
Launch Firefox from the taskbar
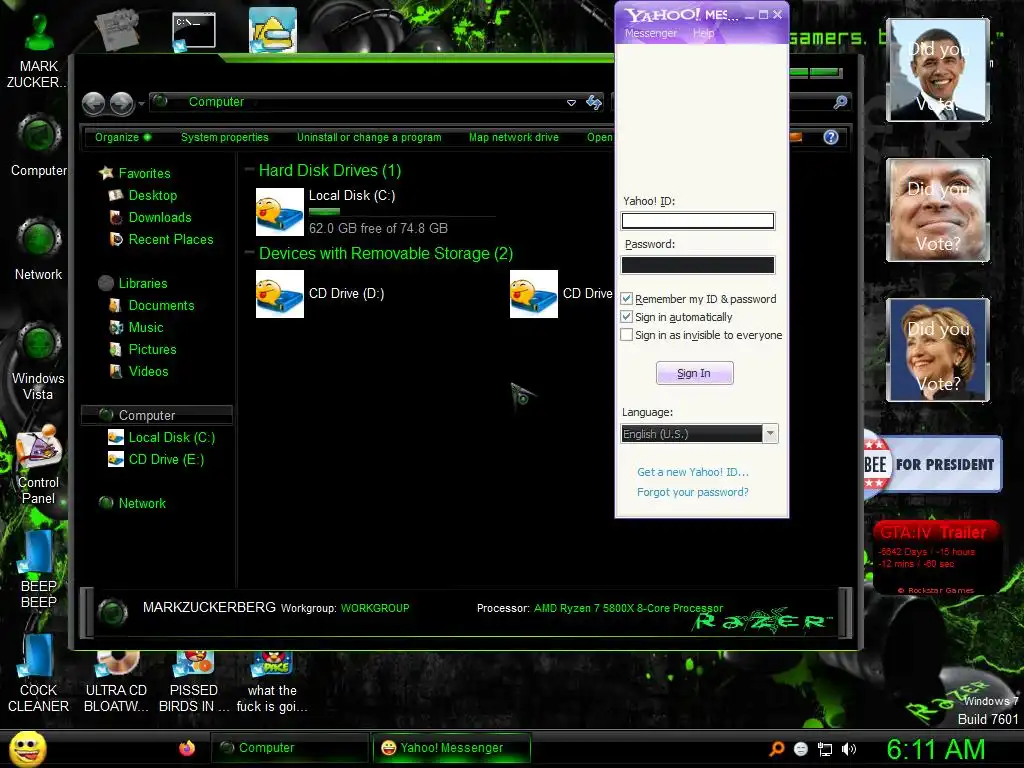pos(187,748)
